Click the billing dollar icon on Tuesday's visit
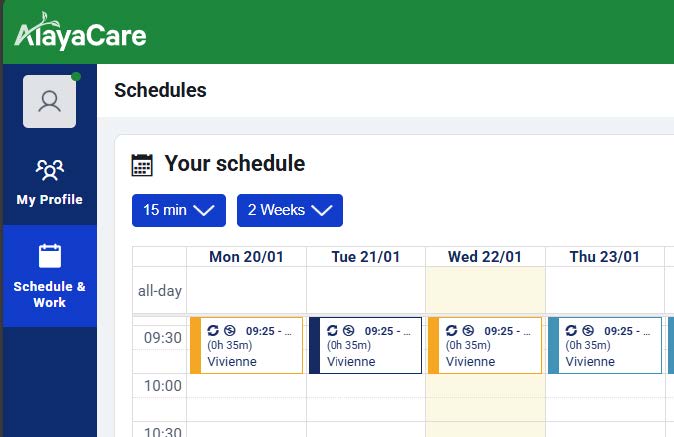This screenshot has height=437, width=674. pos(349,330)
